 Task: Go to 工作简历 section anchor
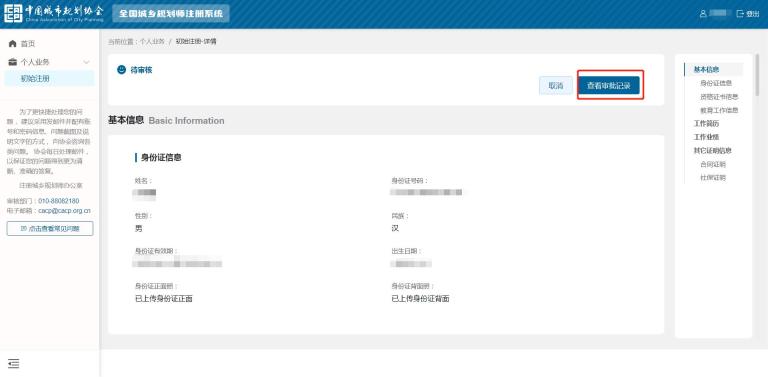706,124
